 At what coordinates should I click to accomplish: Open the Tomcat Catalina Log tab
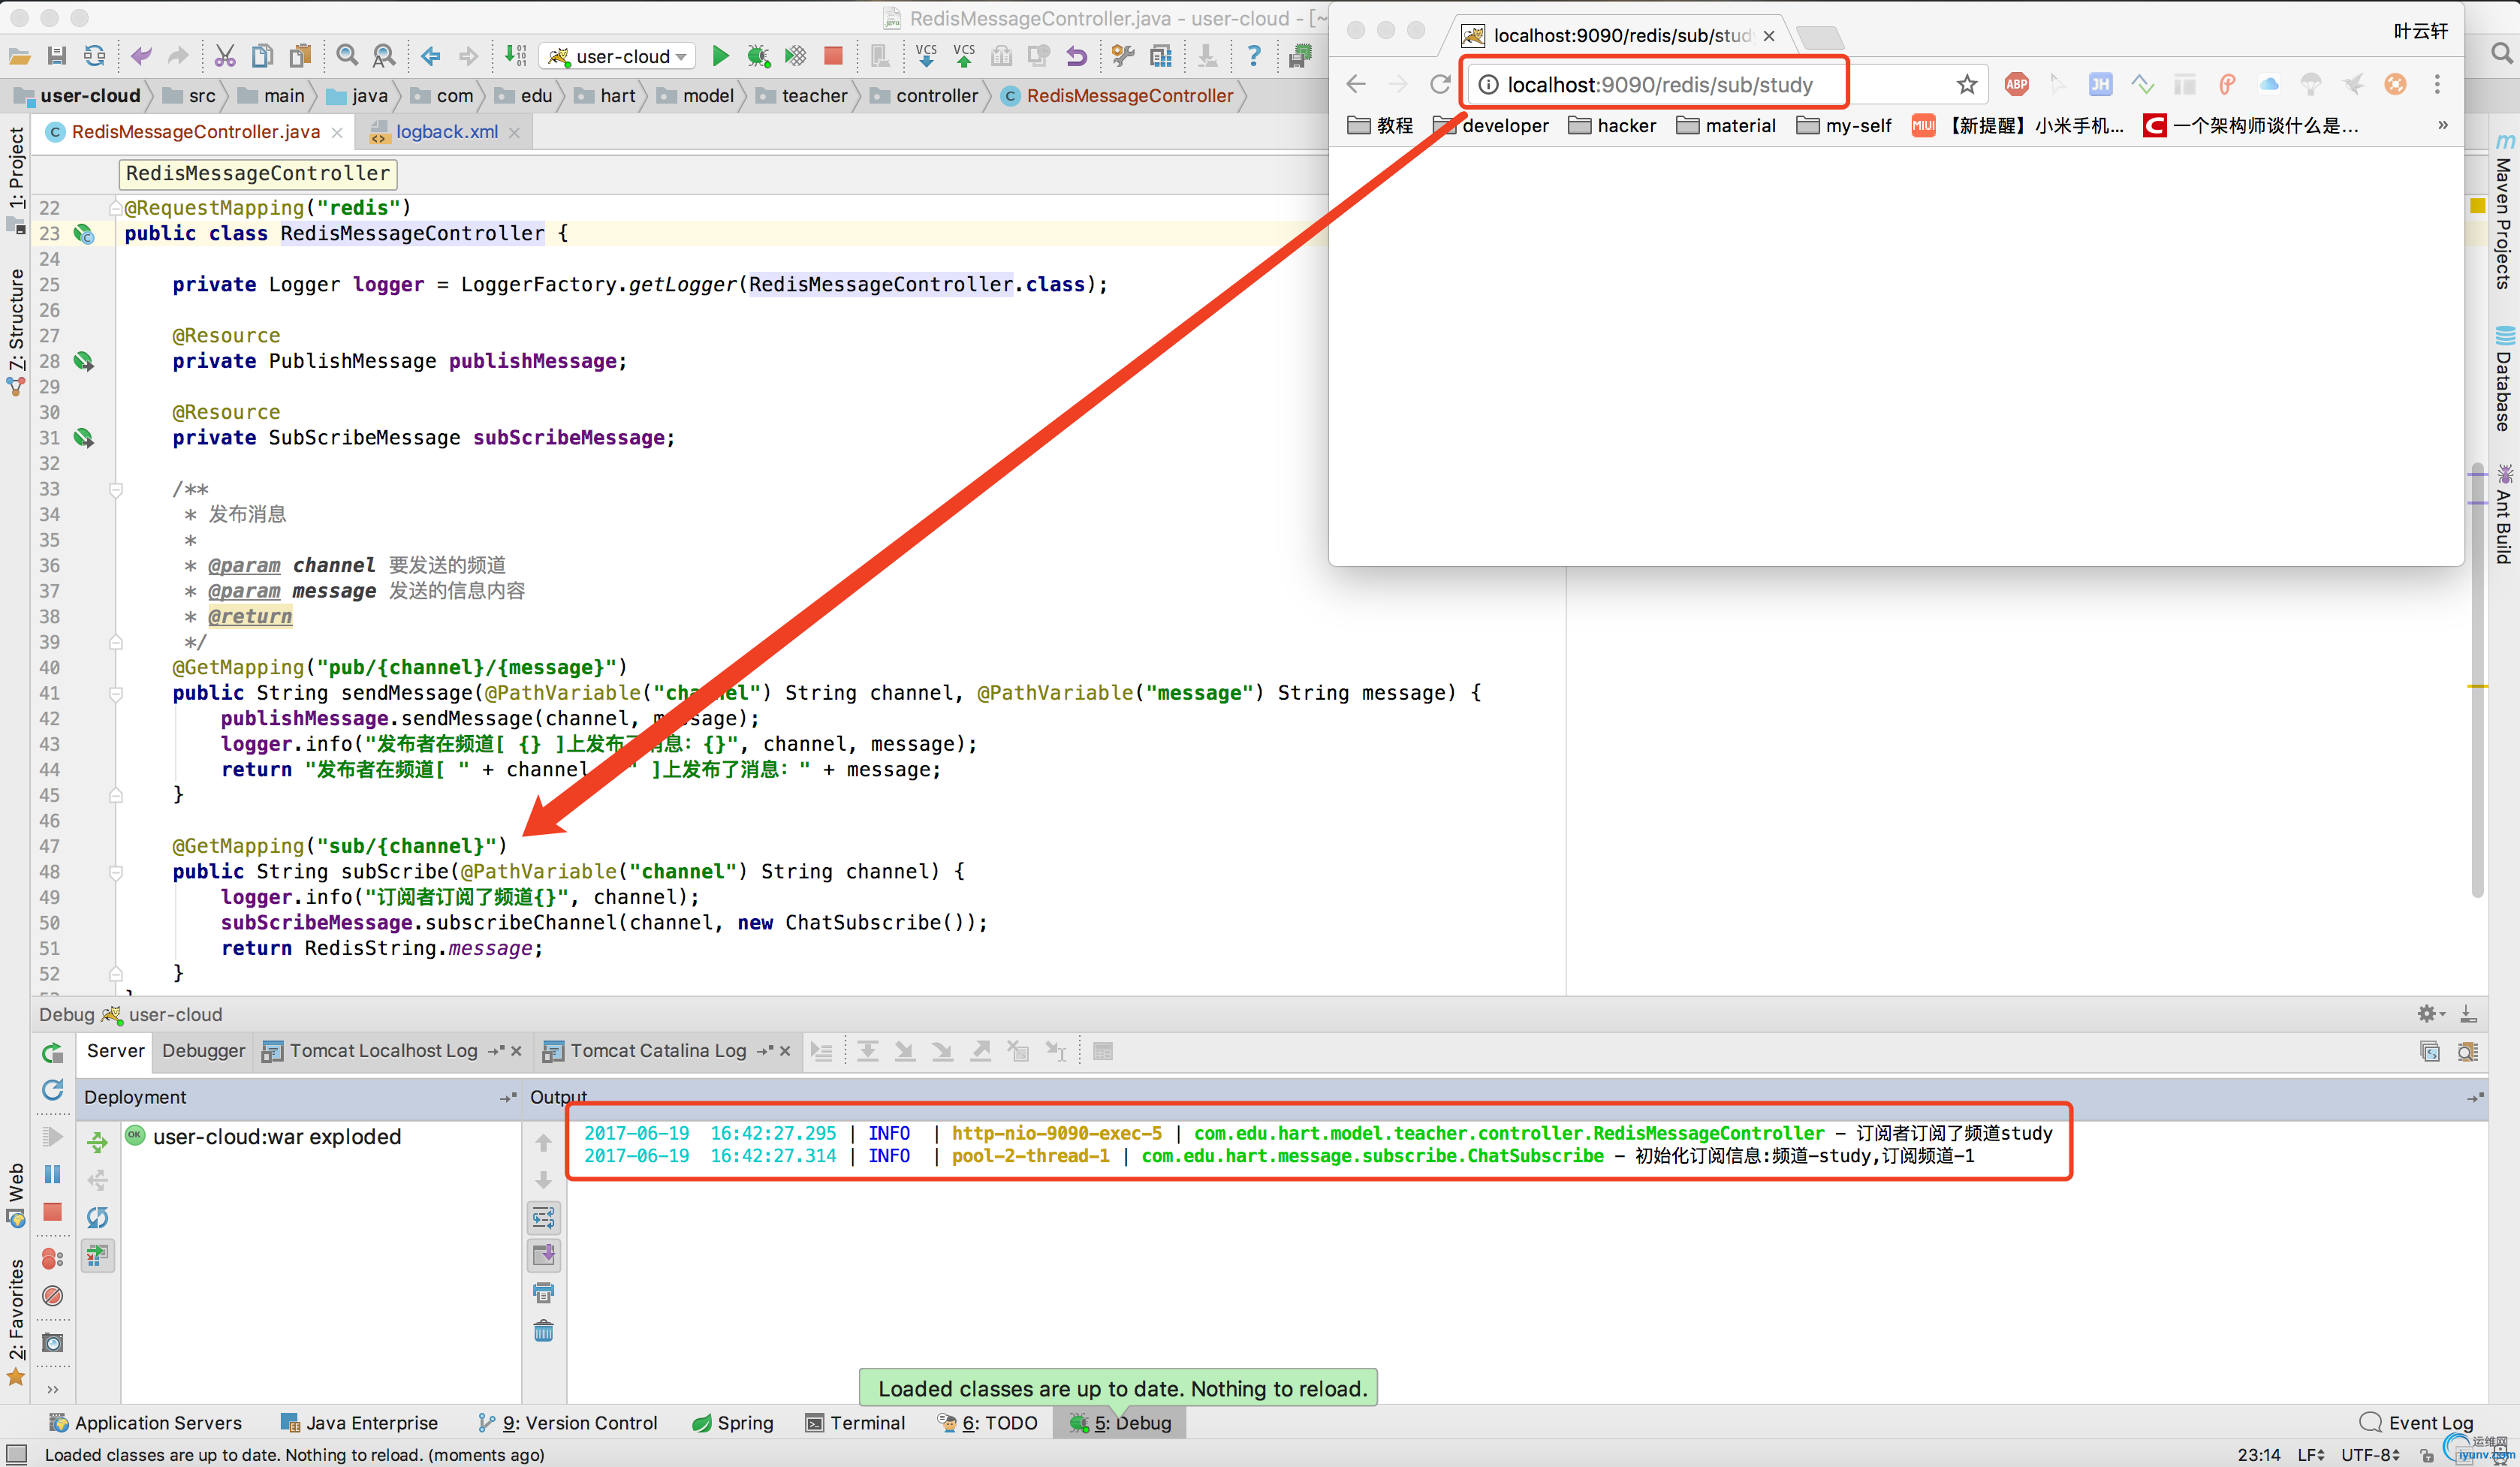pyautogui.click(x=659, y=1051)
